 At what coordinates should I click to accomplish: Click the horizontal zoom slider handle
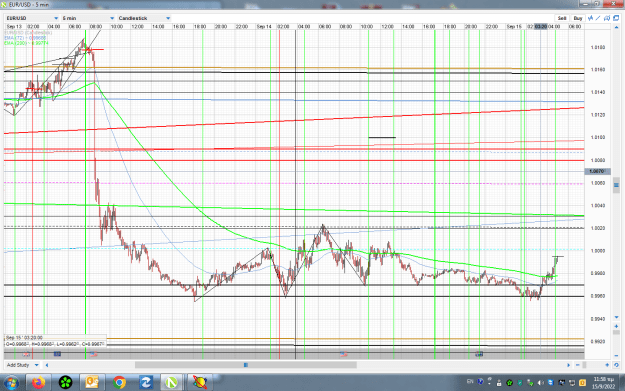pos(585,365)
